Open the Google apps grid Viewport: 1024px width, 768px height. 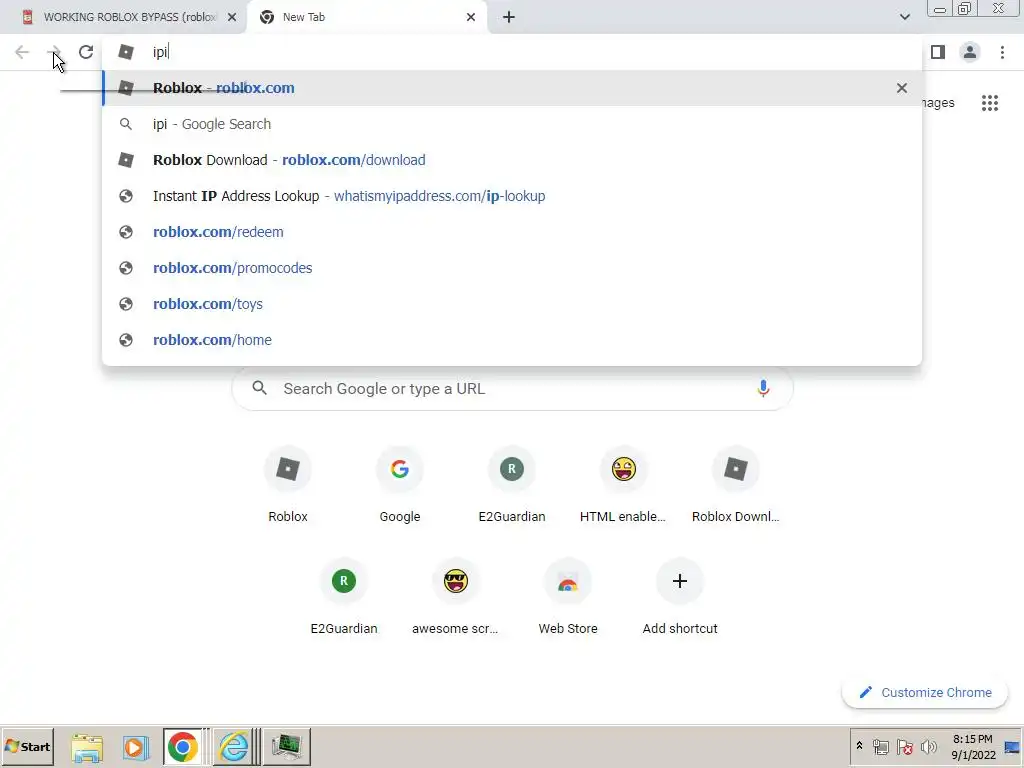[x=989, y=103]
